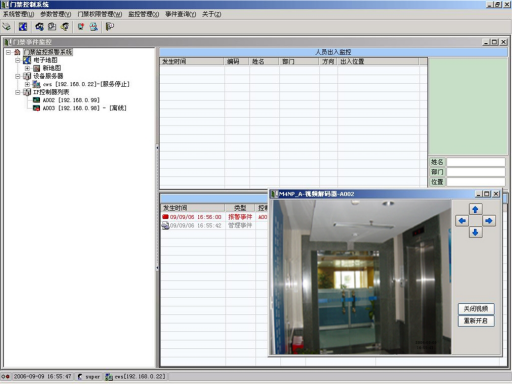
Task: Collapse the 设备服务器 tree node
Action: click(18, 76)
